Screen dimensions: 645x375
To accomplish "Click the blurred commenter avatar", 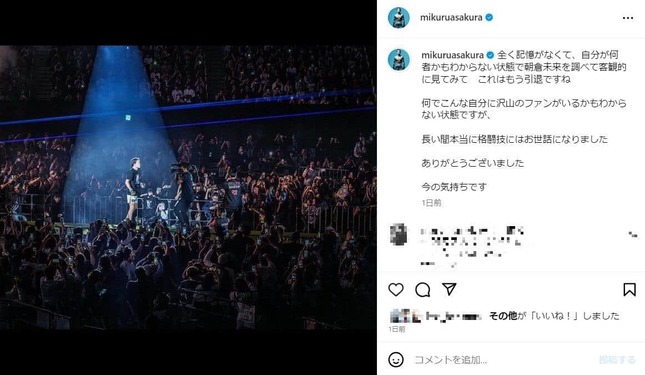I will coord(399,235).
